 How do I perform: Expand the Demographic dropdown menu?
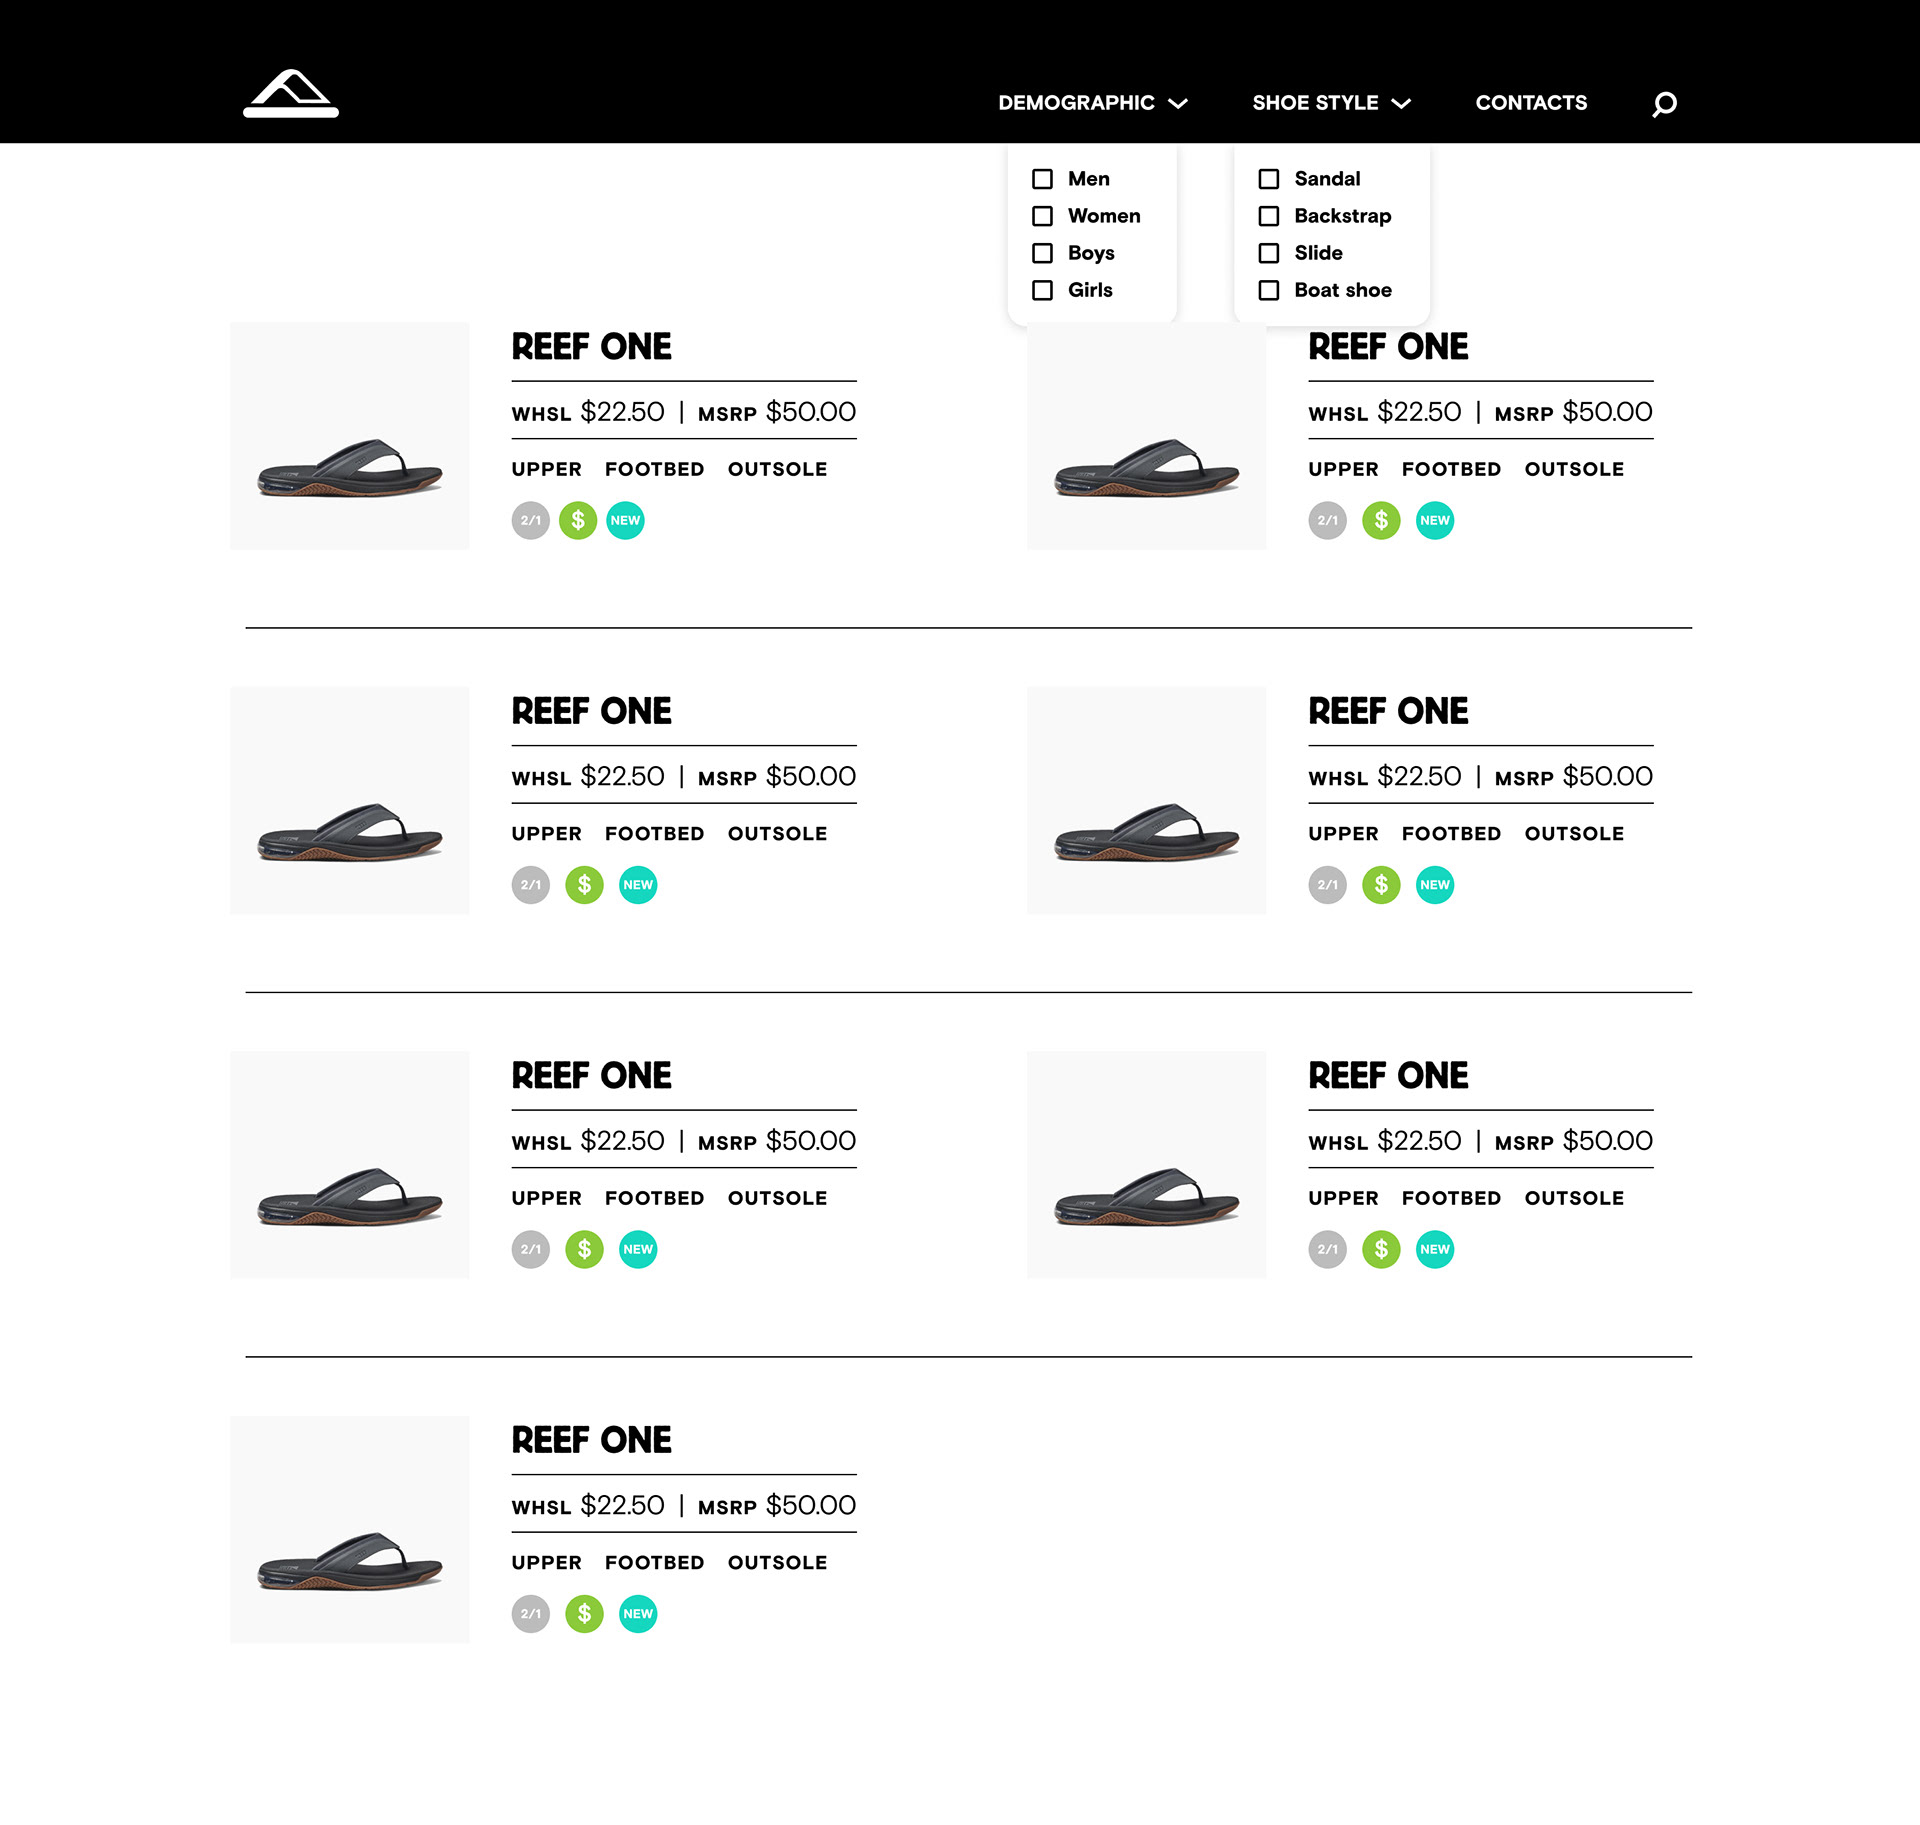pyautogui.click(x=1092, y=103)
